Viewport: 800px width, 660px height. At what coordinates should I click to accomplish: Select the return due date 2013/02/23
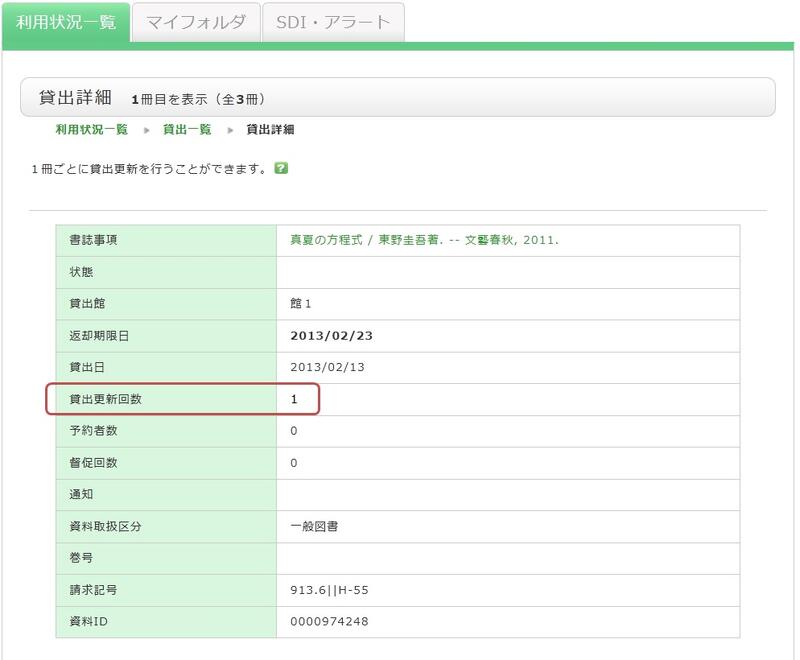coord(330,335)
